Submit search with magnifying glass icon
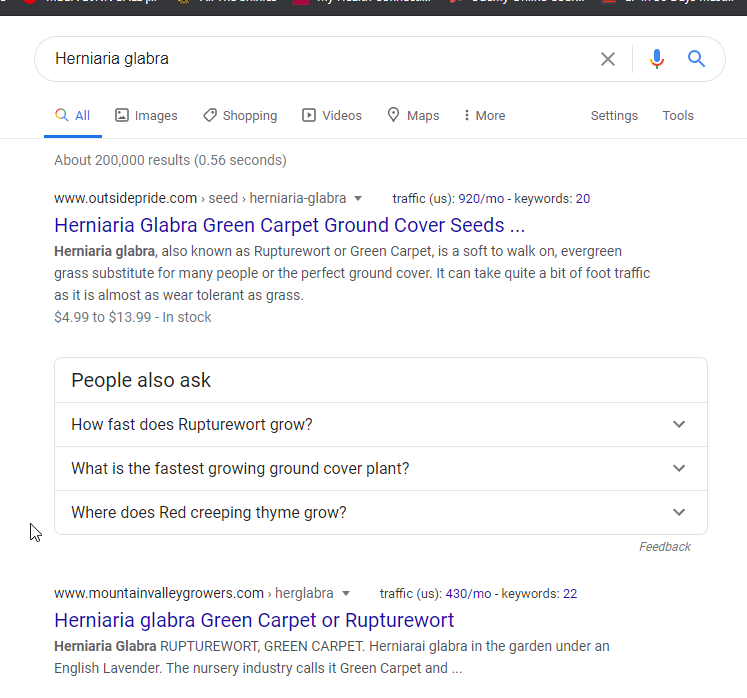Viewport: 747px width, 698px height. (x=696, y=59)
